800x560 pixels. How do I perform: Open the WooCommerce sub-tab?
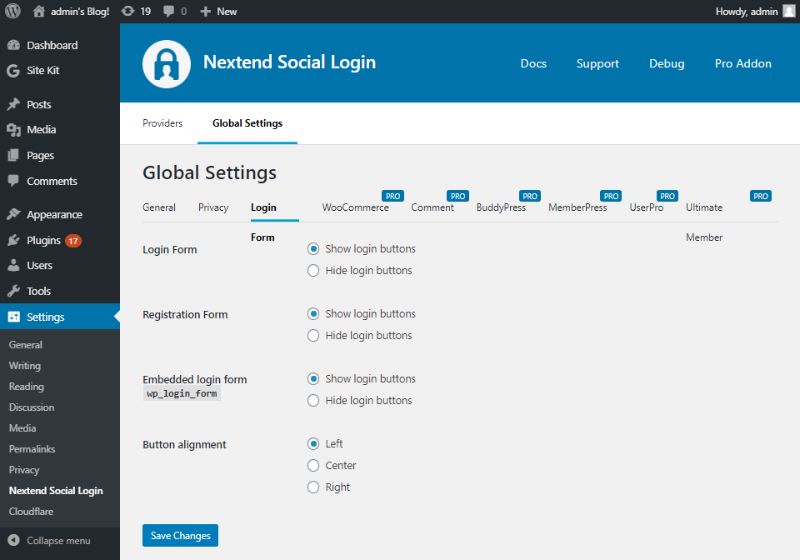pyautogui.click(x=355, y=207)
